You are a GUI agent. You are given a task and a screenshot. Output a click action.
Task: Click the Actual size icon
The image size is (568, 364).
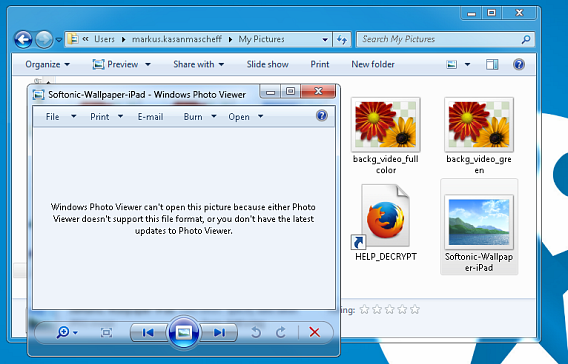106,332
